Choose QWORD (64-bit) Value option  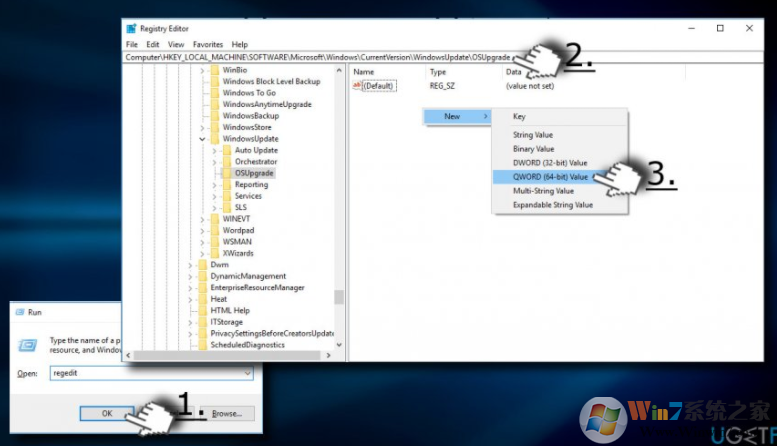pos(550,176)
